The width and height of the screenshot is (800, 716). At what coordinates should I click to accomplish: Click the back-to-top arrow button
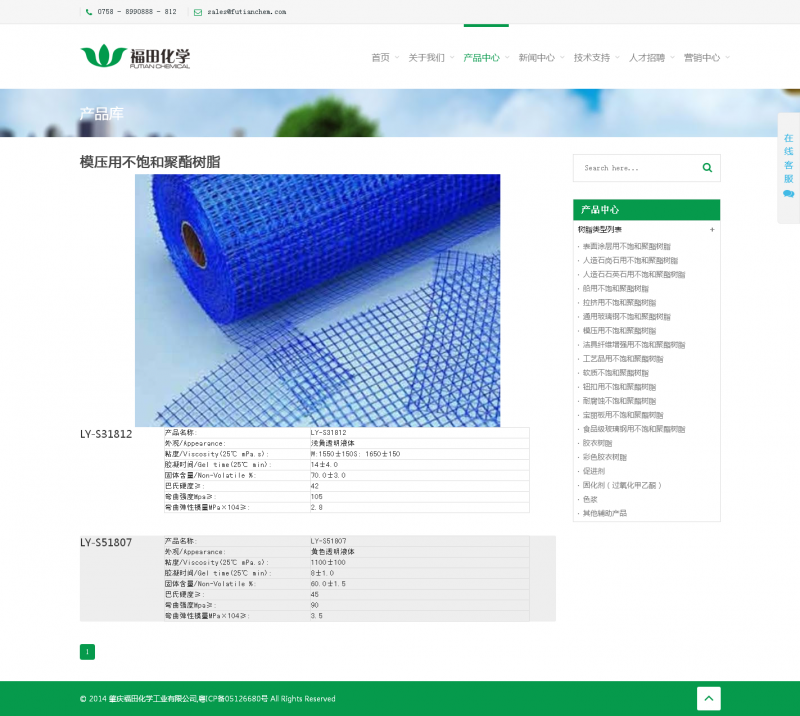click(x=708, y=699)
